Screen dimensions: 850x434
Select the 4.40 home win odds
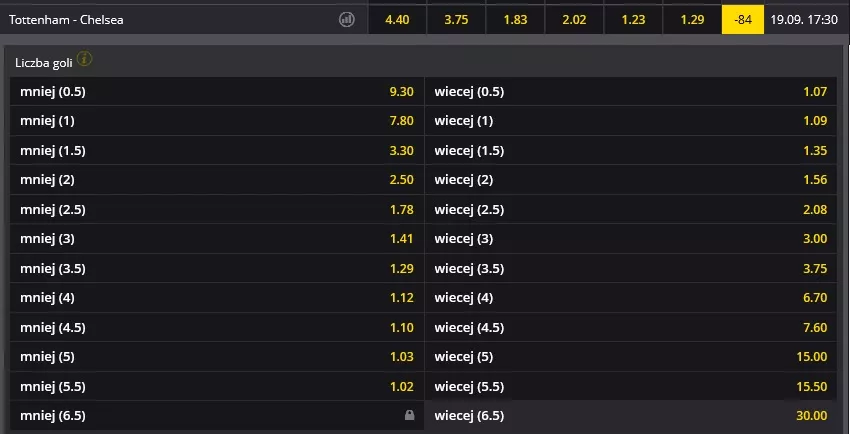(x=397, y=20)
